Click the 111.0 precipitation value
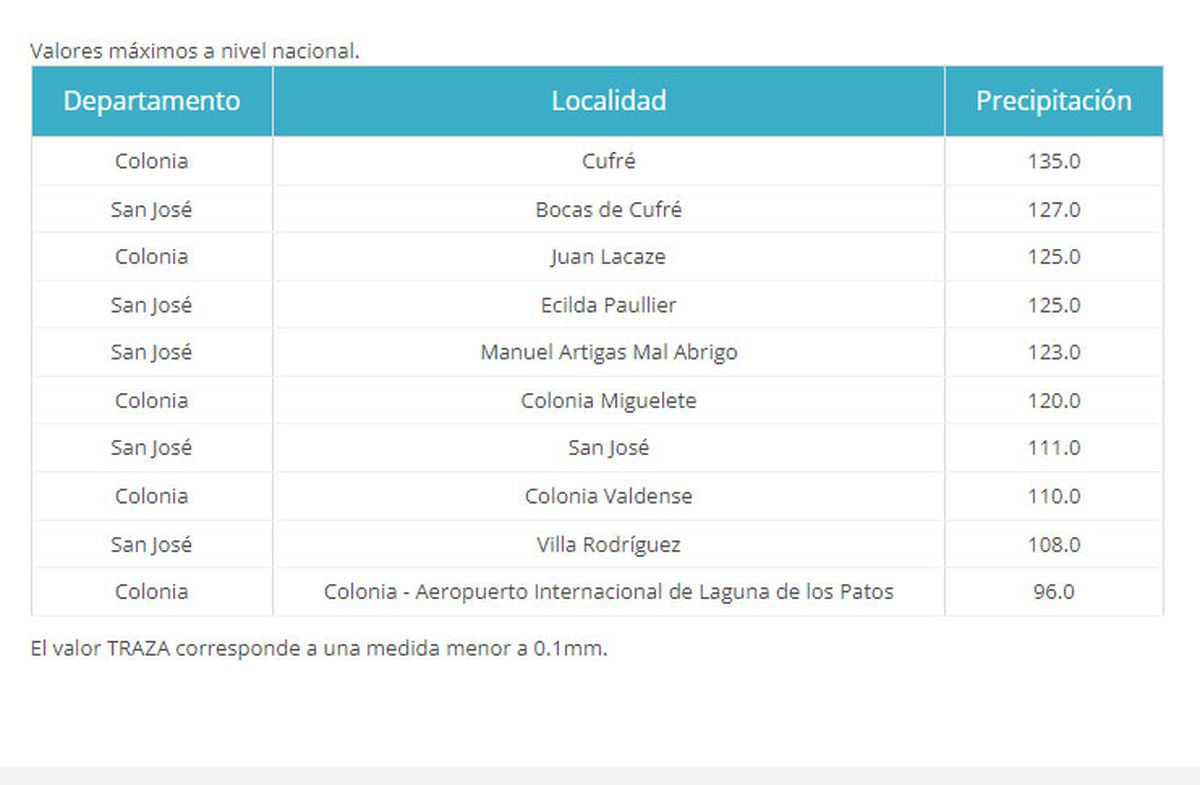 tap(1053, 448)
